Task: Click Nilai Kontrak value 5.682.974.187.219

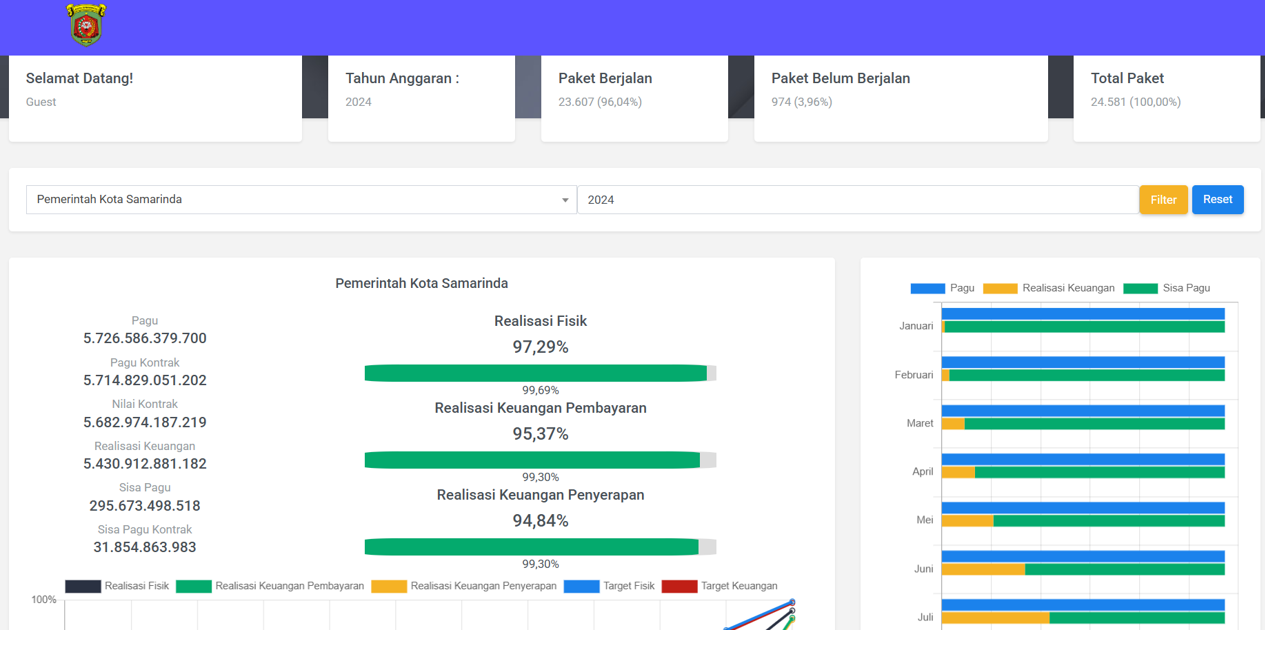Action: pos(145,422)
